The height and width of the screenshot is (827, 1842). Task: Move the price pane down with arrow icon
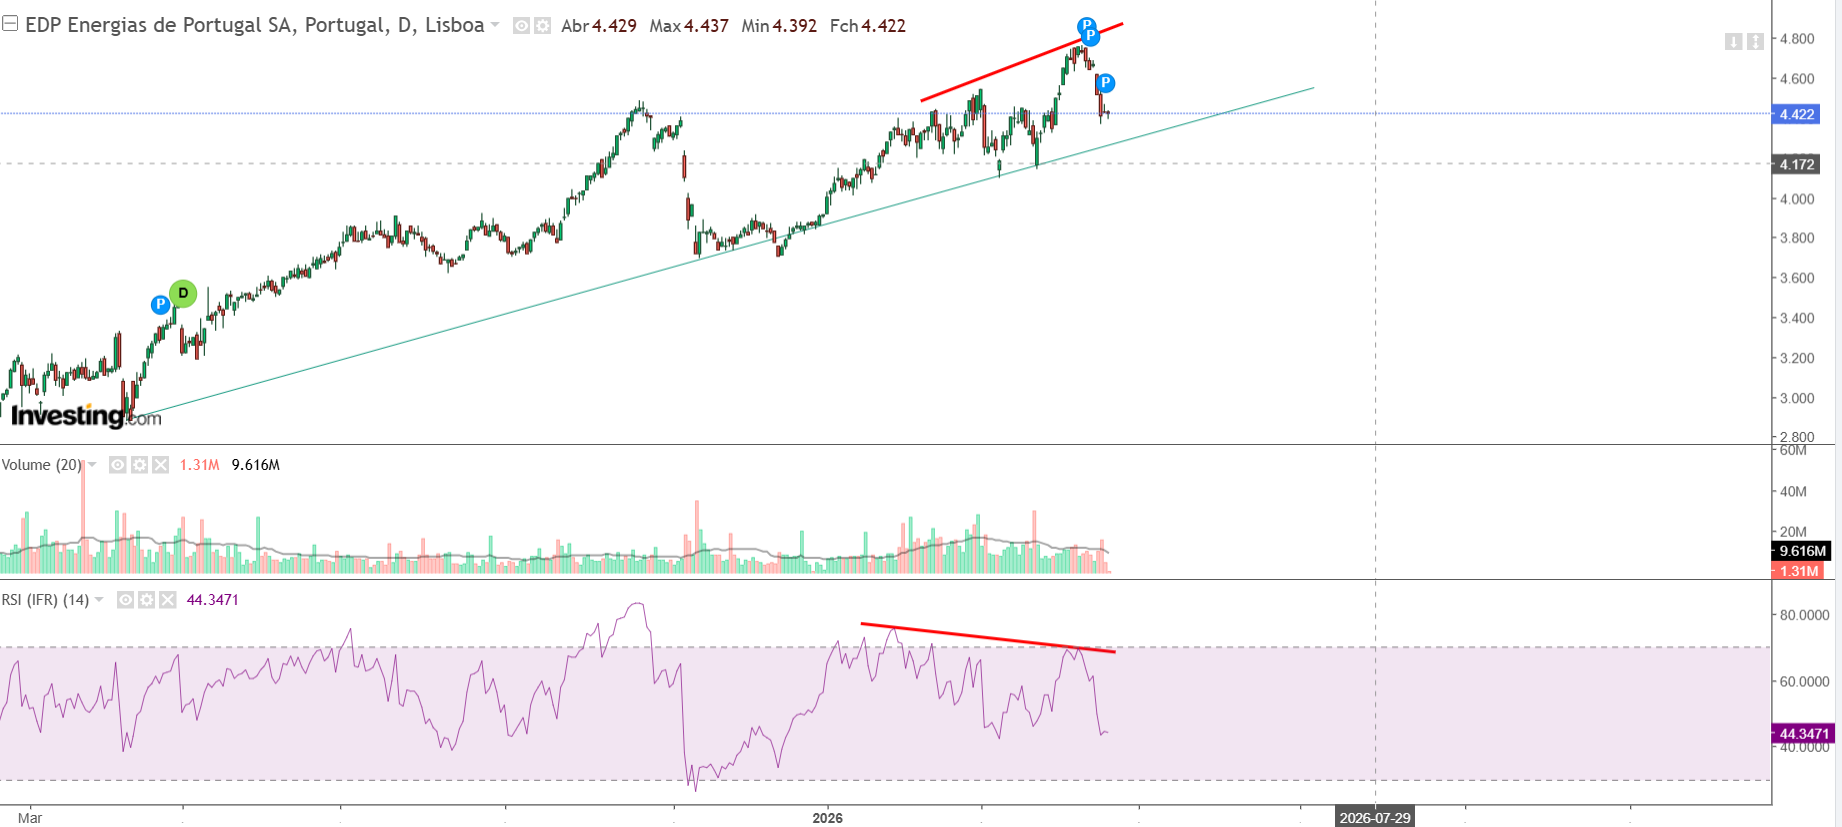click(1733, 41)
